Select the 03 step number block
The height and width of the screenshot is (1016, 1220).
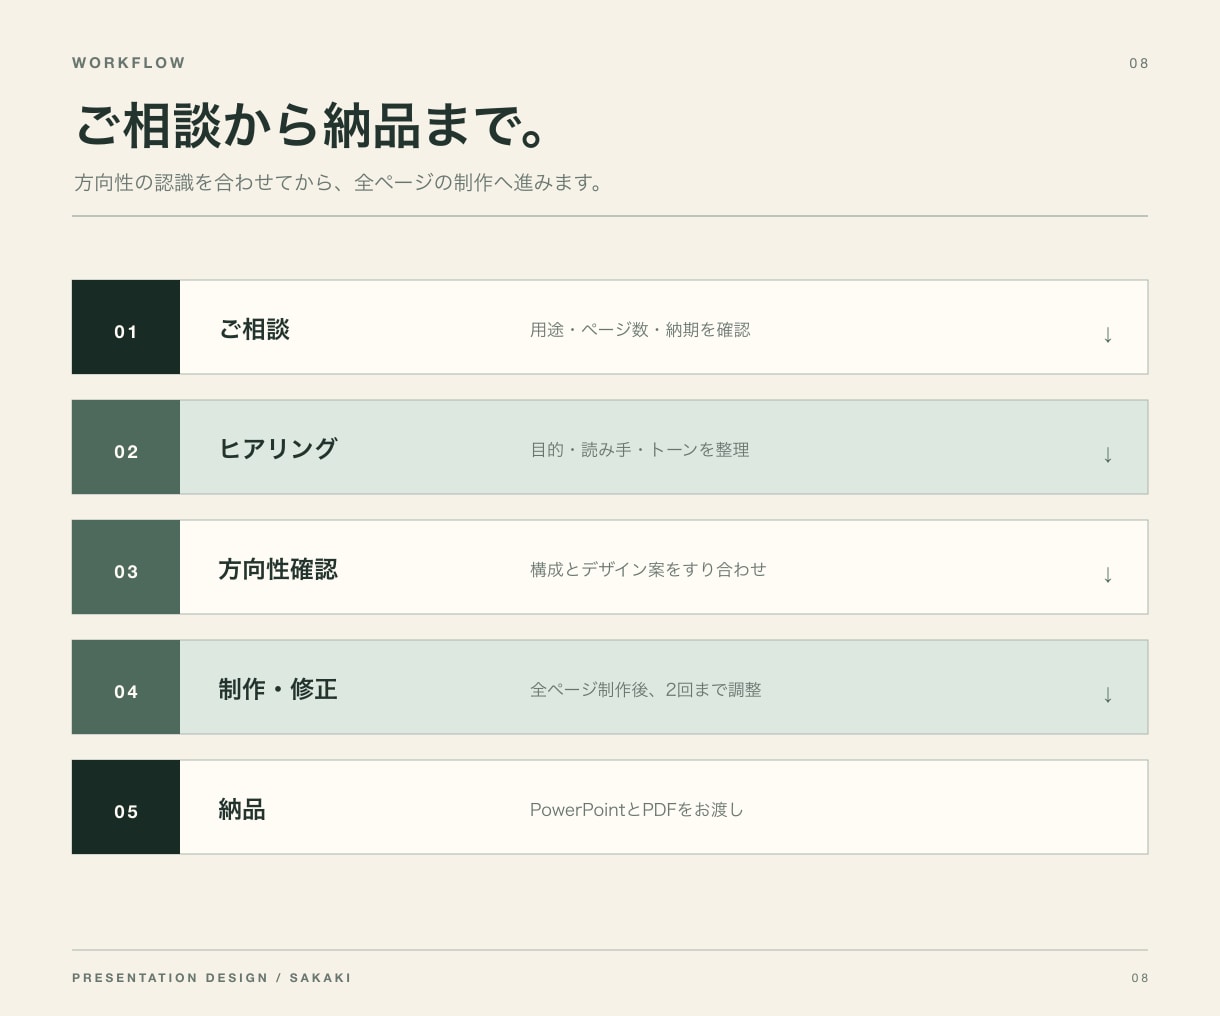click(126, 567)
